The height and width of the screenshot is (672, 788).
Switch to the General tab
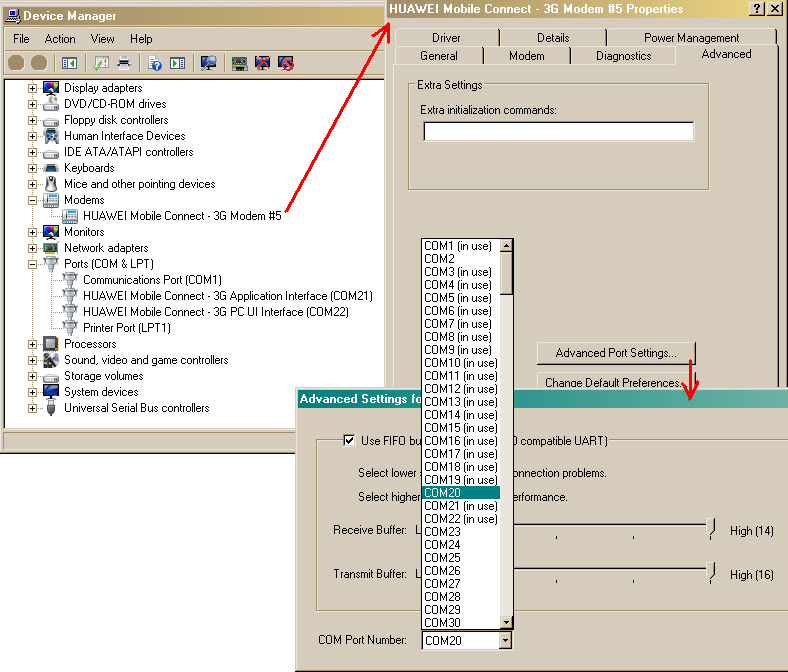(439, 56)
